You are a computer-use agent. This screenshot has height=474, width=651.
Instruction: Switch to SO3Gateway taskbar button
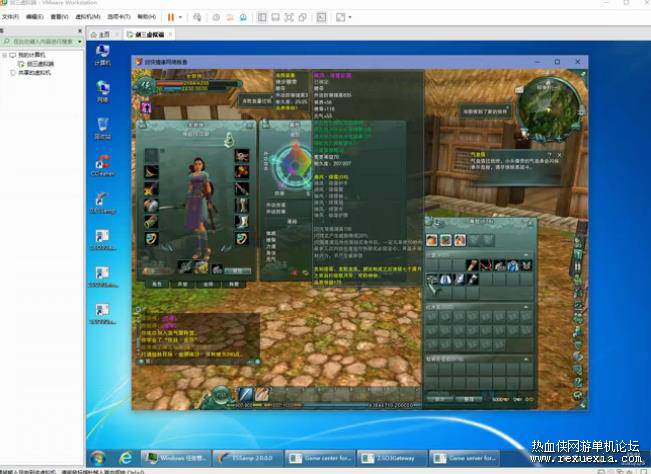pyautogui.click(x=392, y=458)
